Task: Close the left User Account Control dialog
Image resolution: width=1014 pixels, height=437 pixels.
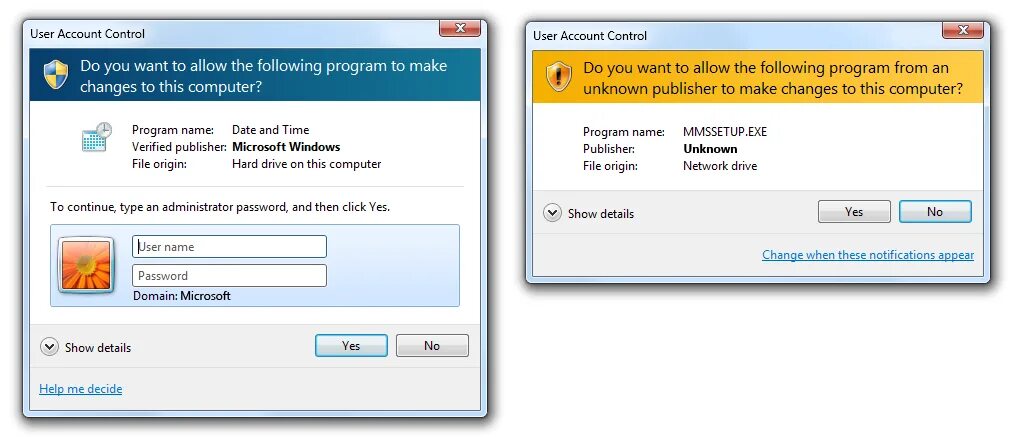Action: click(460, 28)
